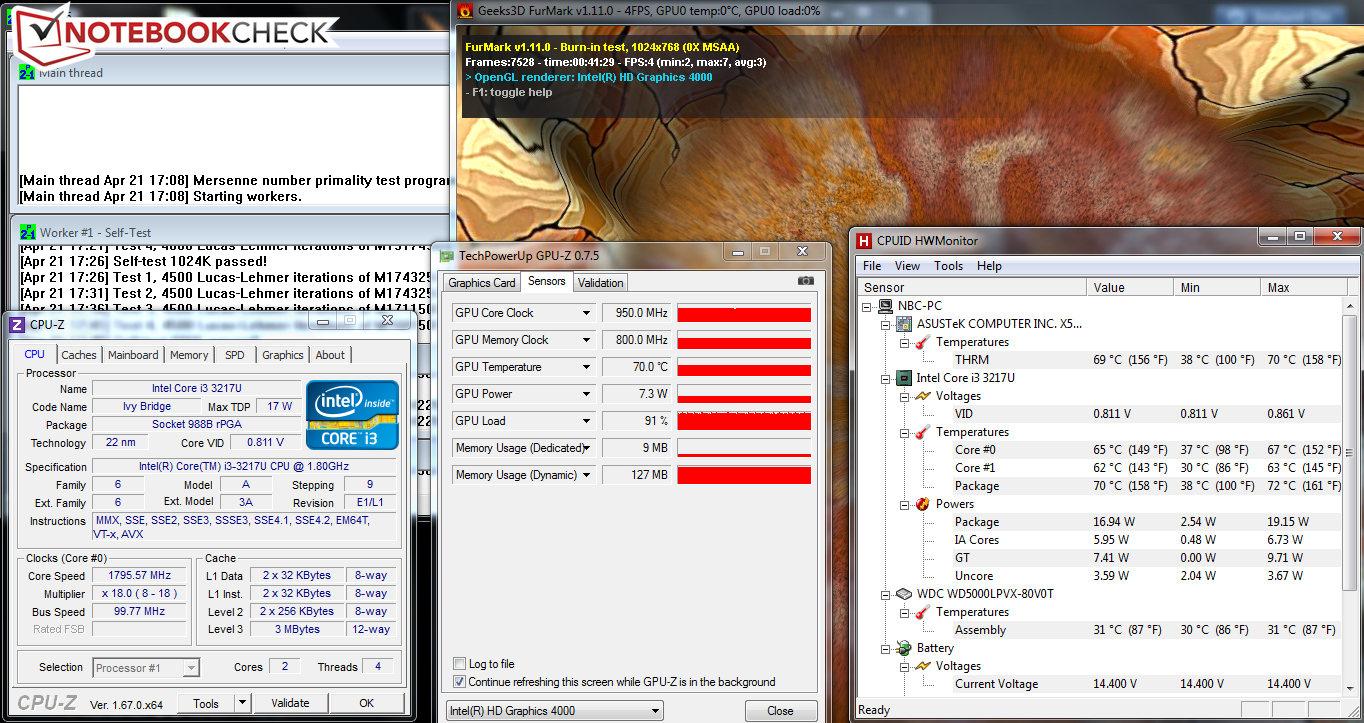Click the CPU Temperatures thermometer icon
Viewport: 1364px width, 723px height.
(922, 432)
